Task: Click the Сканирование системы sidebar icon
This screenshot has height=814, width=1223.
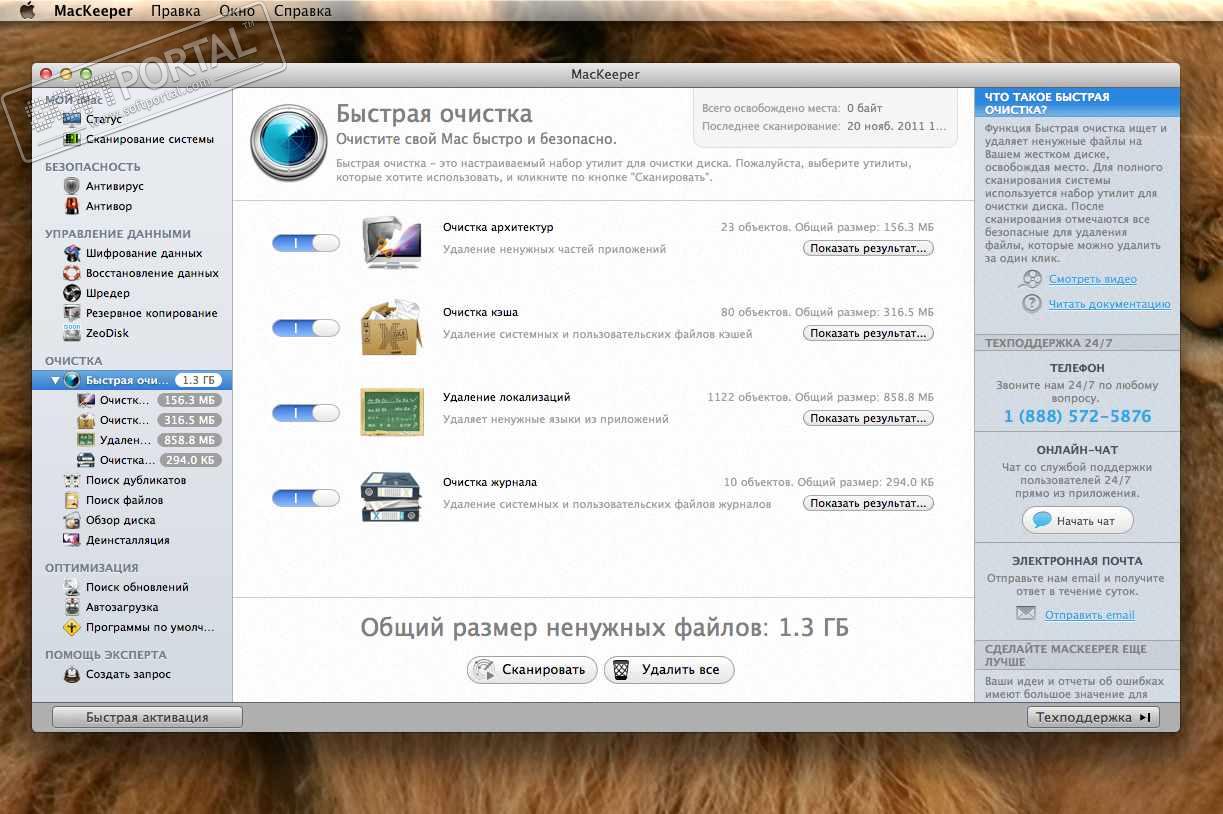Action: [71, 139]
